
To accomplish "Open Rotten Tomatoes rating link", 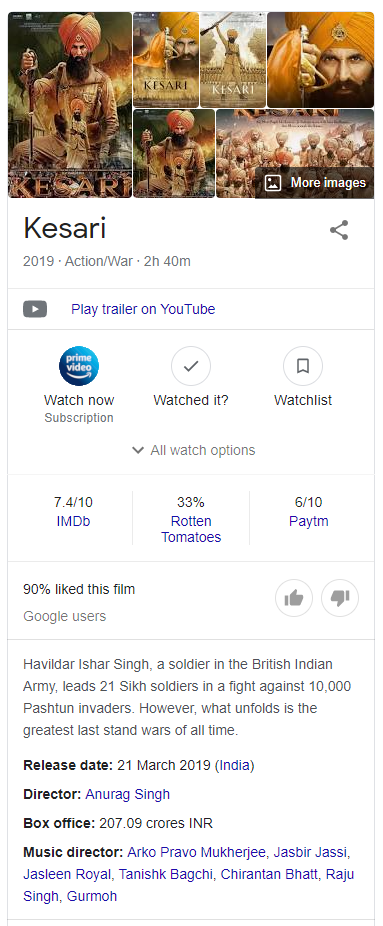I will click(191, 529).
